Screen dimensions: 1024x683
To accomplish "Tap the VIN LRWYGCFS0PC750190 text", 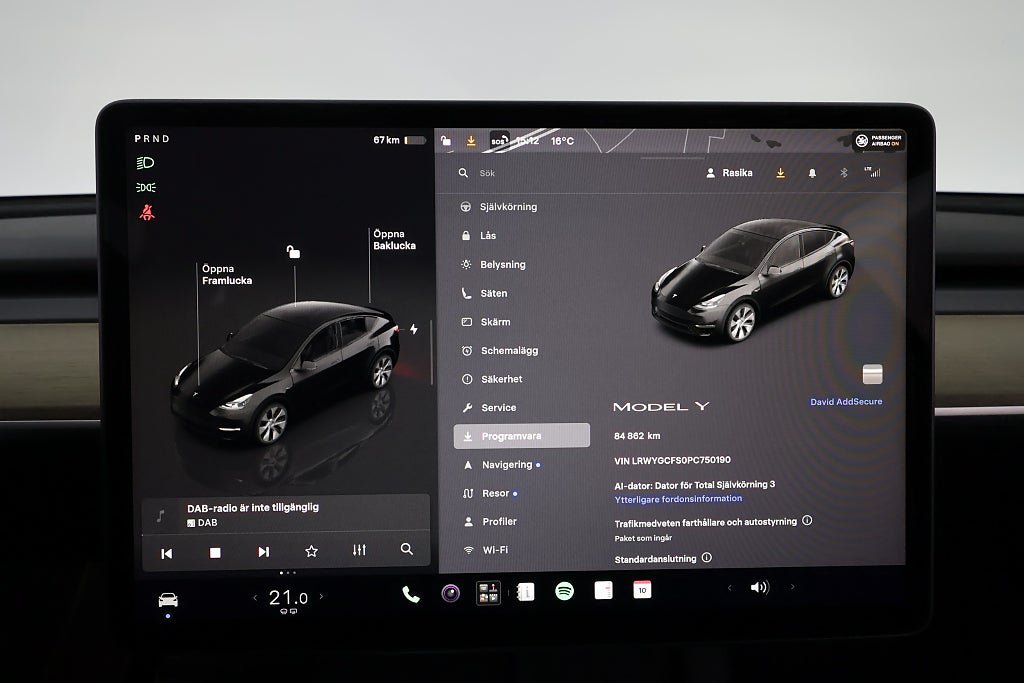I will tap(672, 460).
